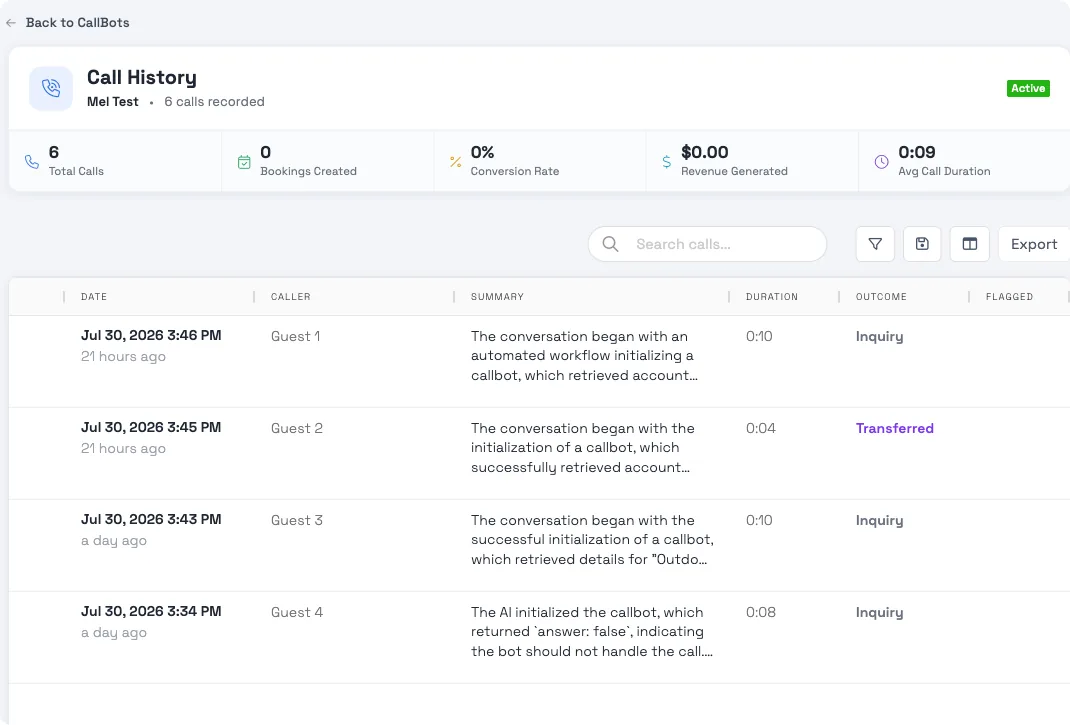Select caller Guest 3
The width and height of the screenshot is (1070, 725).
coord(297,520)
